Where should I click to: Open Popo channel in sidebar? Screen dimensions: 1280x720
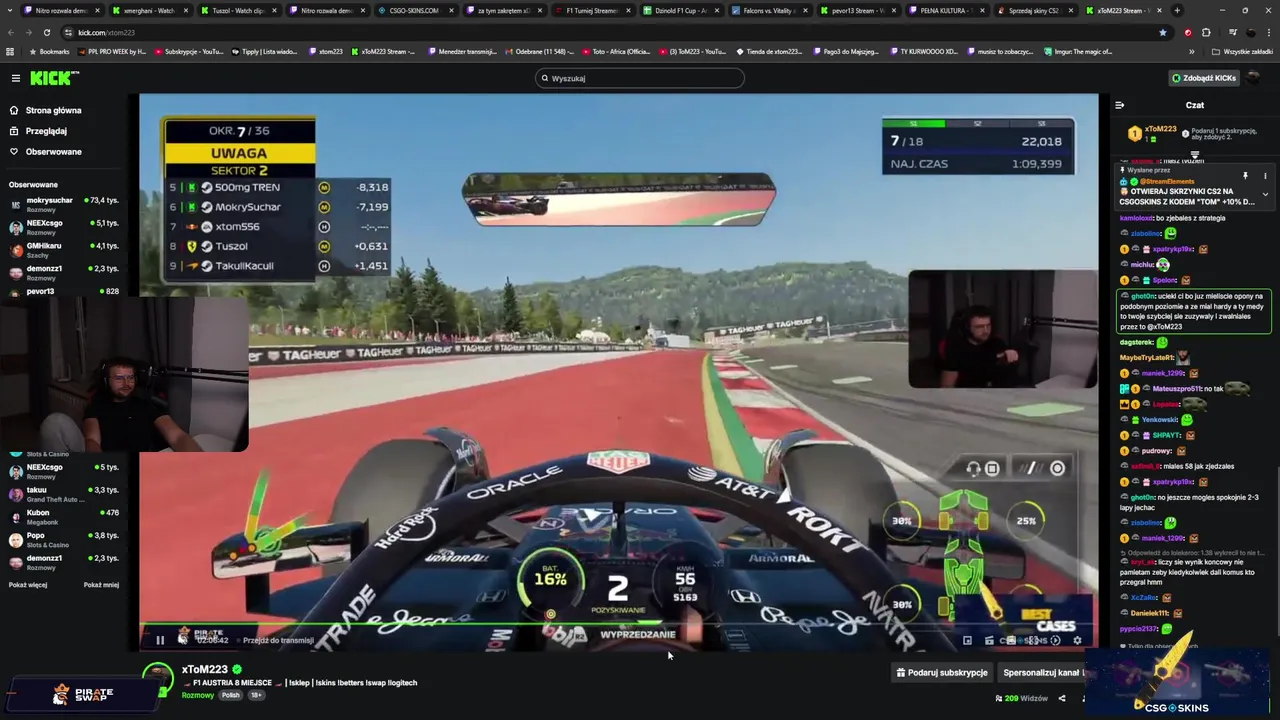point(64,540)
